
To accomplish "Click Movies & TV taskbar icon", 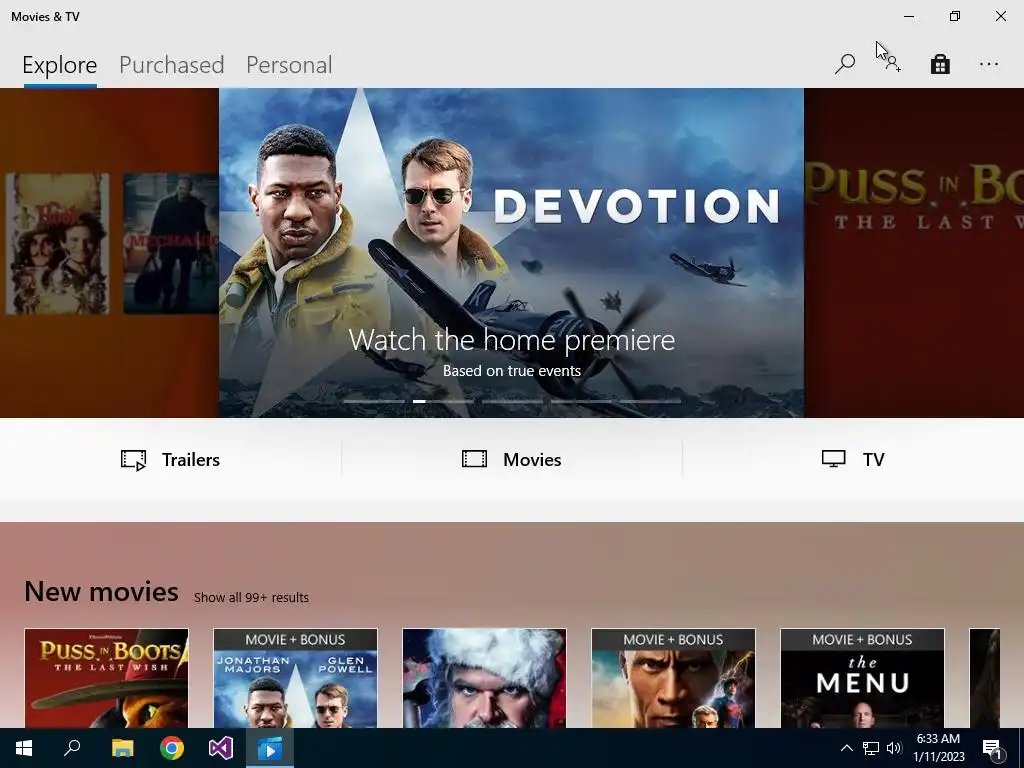I will [270, 748].
